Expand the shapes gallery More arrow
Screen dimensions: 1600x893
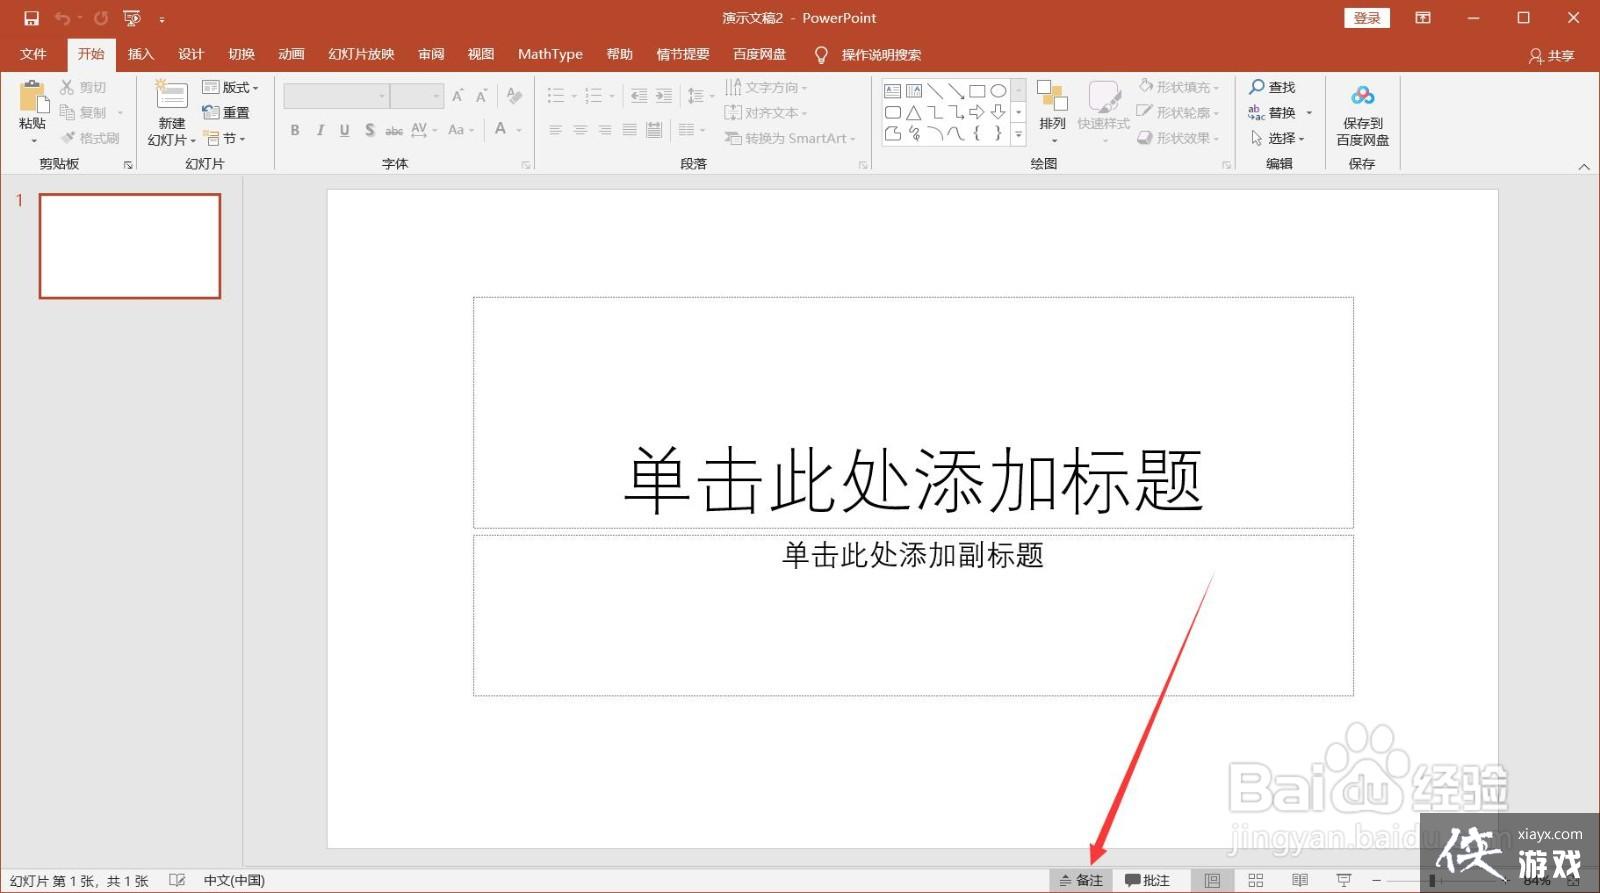(1019, 133)
